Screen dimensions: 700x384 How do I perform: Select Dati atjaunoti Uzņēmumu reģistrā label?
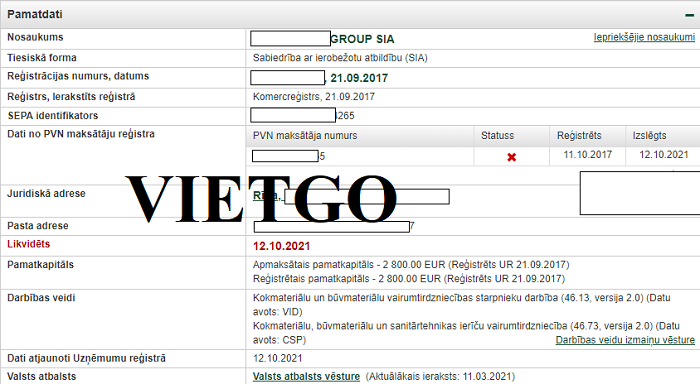coord(86,358)
